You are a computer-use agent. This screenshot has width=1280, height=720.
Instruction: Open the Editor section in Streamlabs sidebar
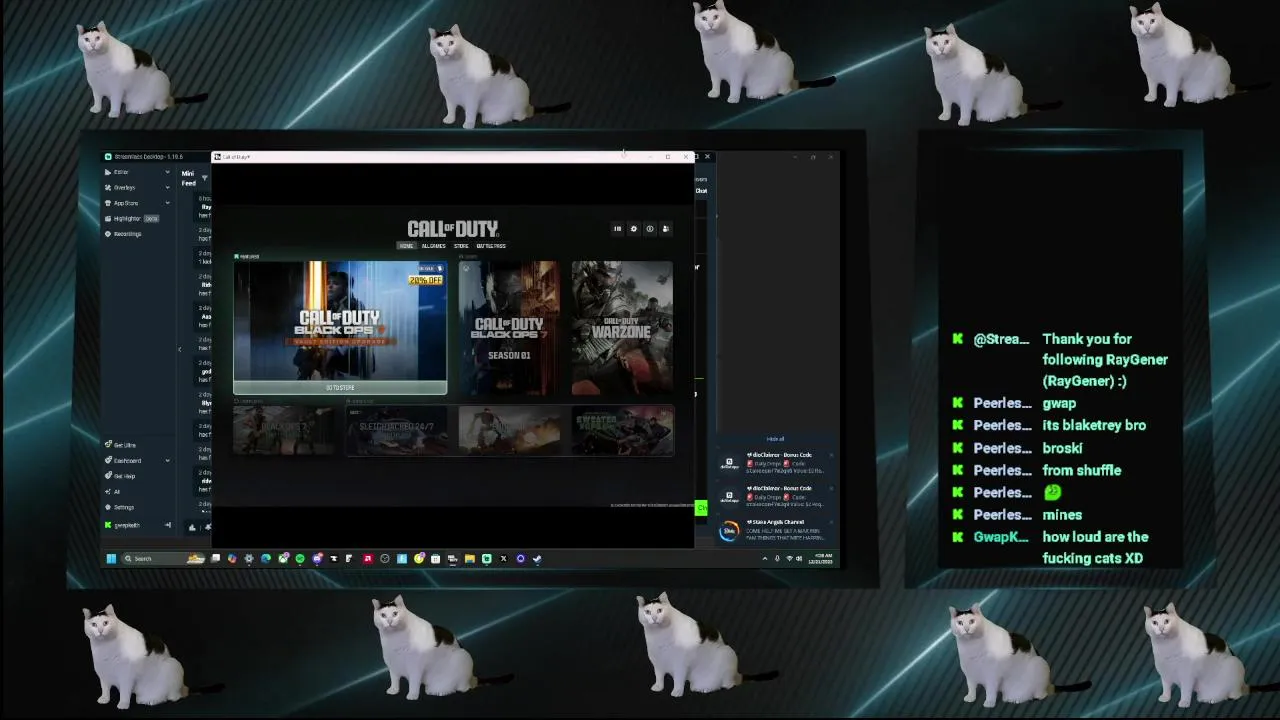tap(121, 172)
